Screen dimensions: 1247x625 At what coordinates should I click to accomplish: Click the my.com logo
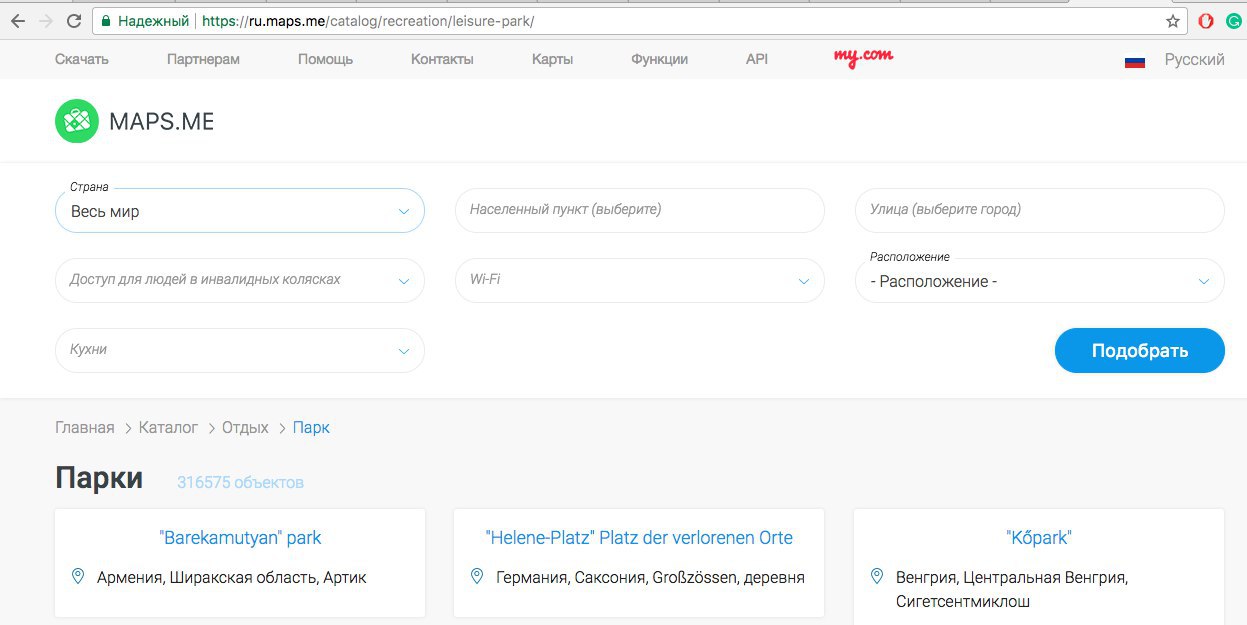coord(863,58)
